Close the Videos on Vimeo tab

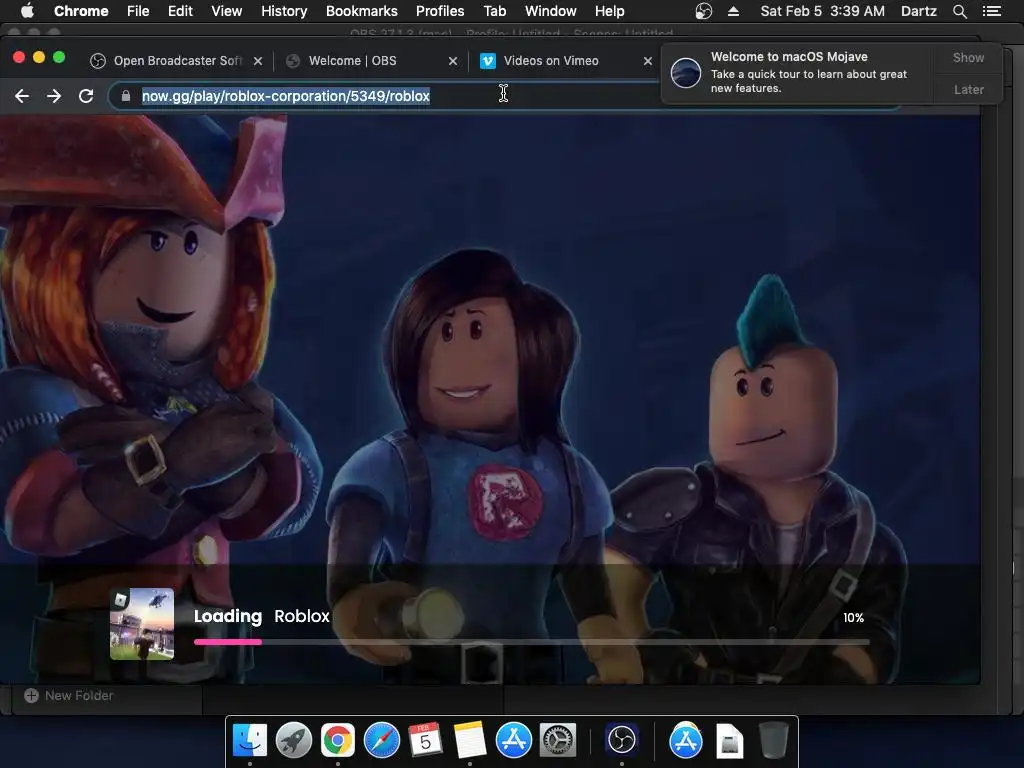tap(647, 61)
